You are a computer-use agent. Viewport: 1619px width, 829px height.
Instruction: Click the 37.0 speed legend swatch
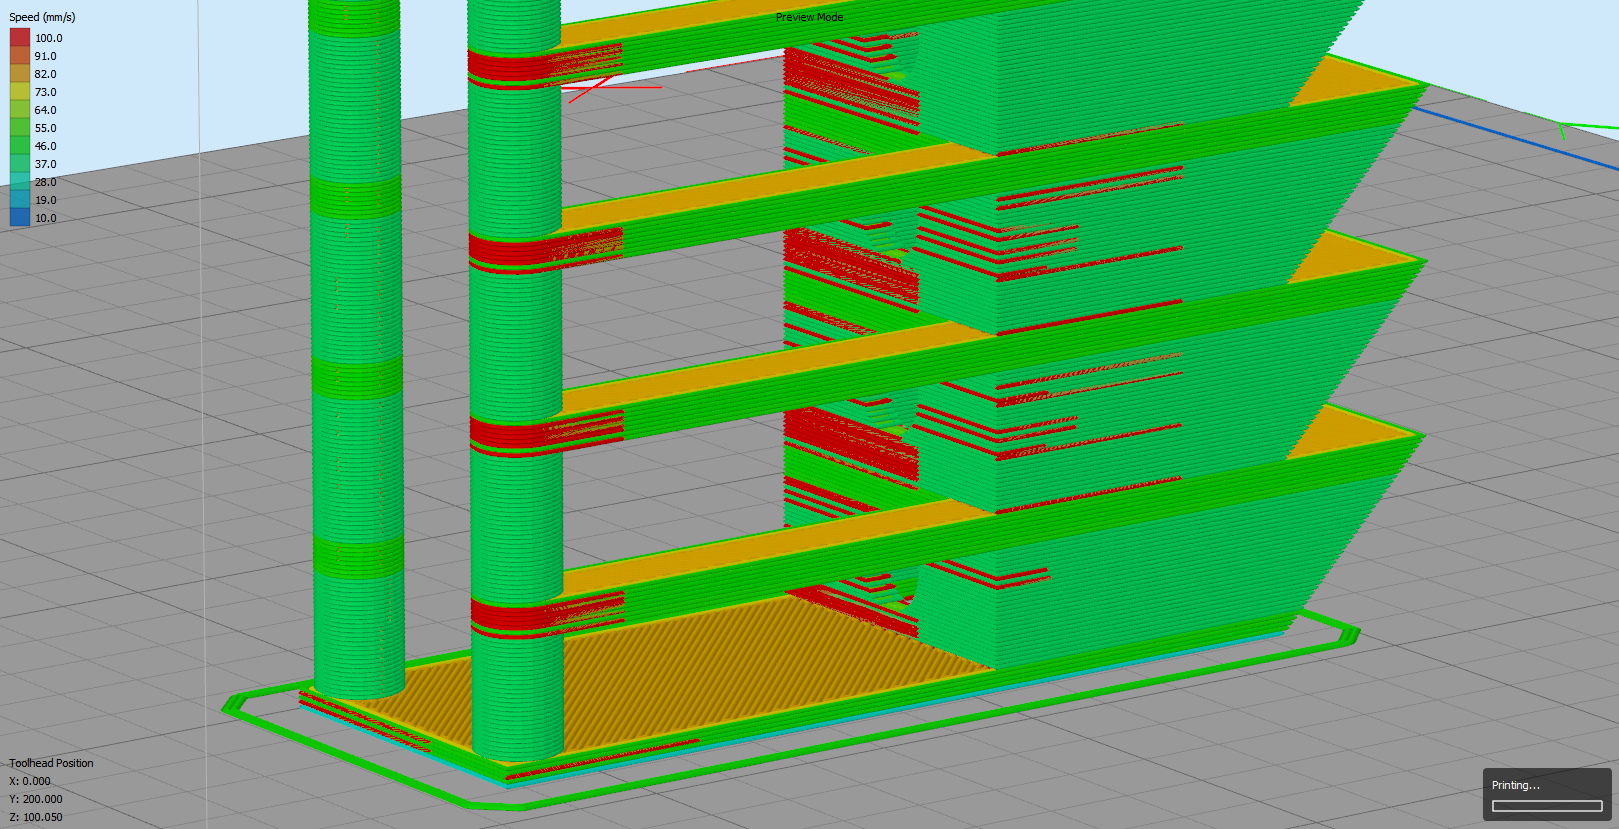(20, 164)
